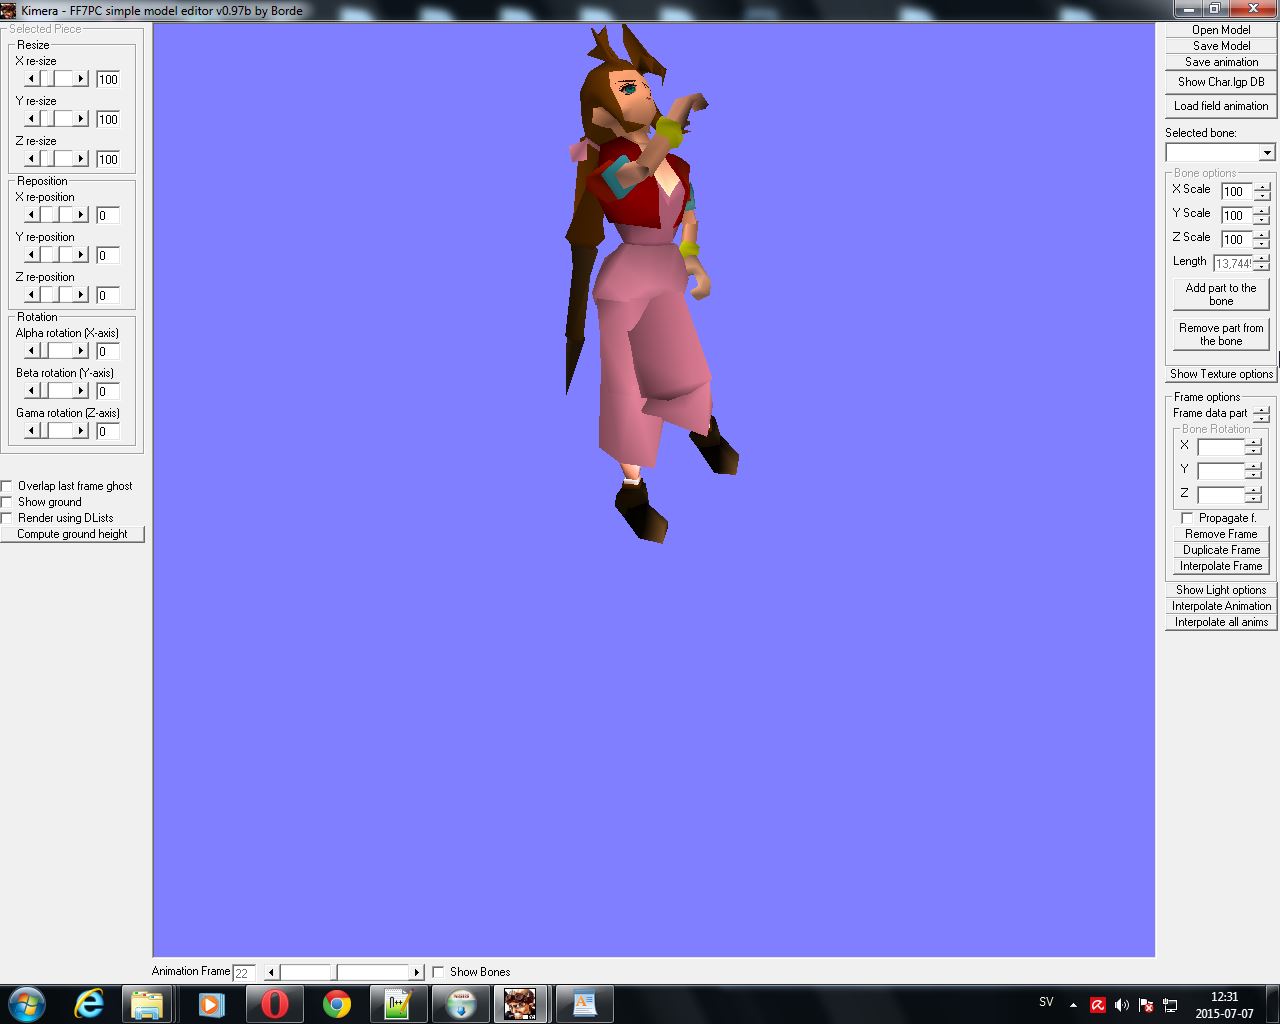1280x1024 pixels.
Task: Click the X re-size slider right arrow
Action: (x=81, y=79)
